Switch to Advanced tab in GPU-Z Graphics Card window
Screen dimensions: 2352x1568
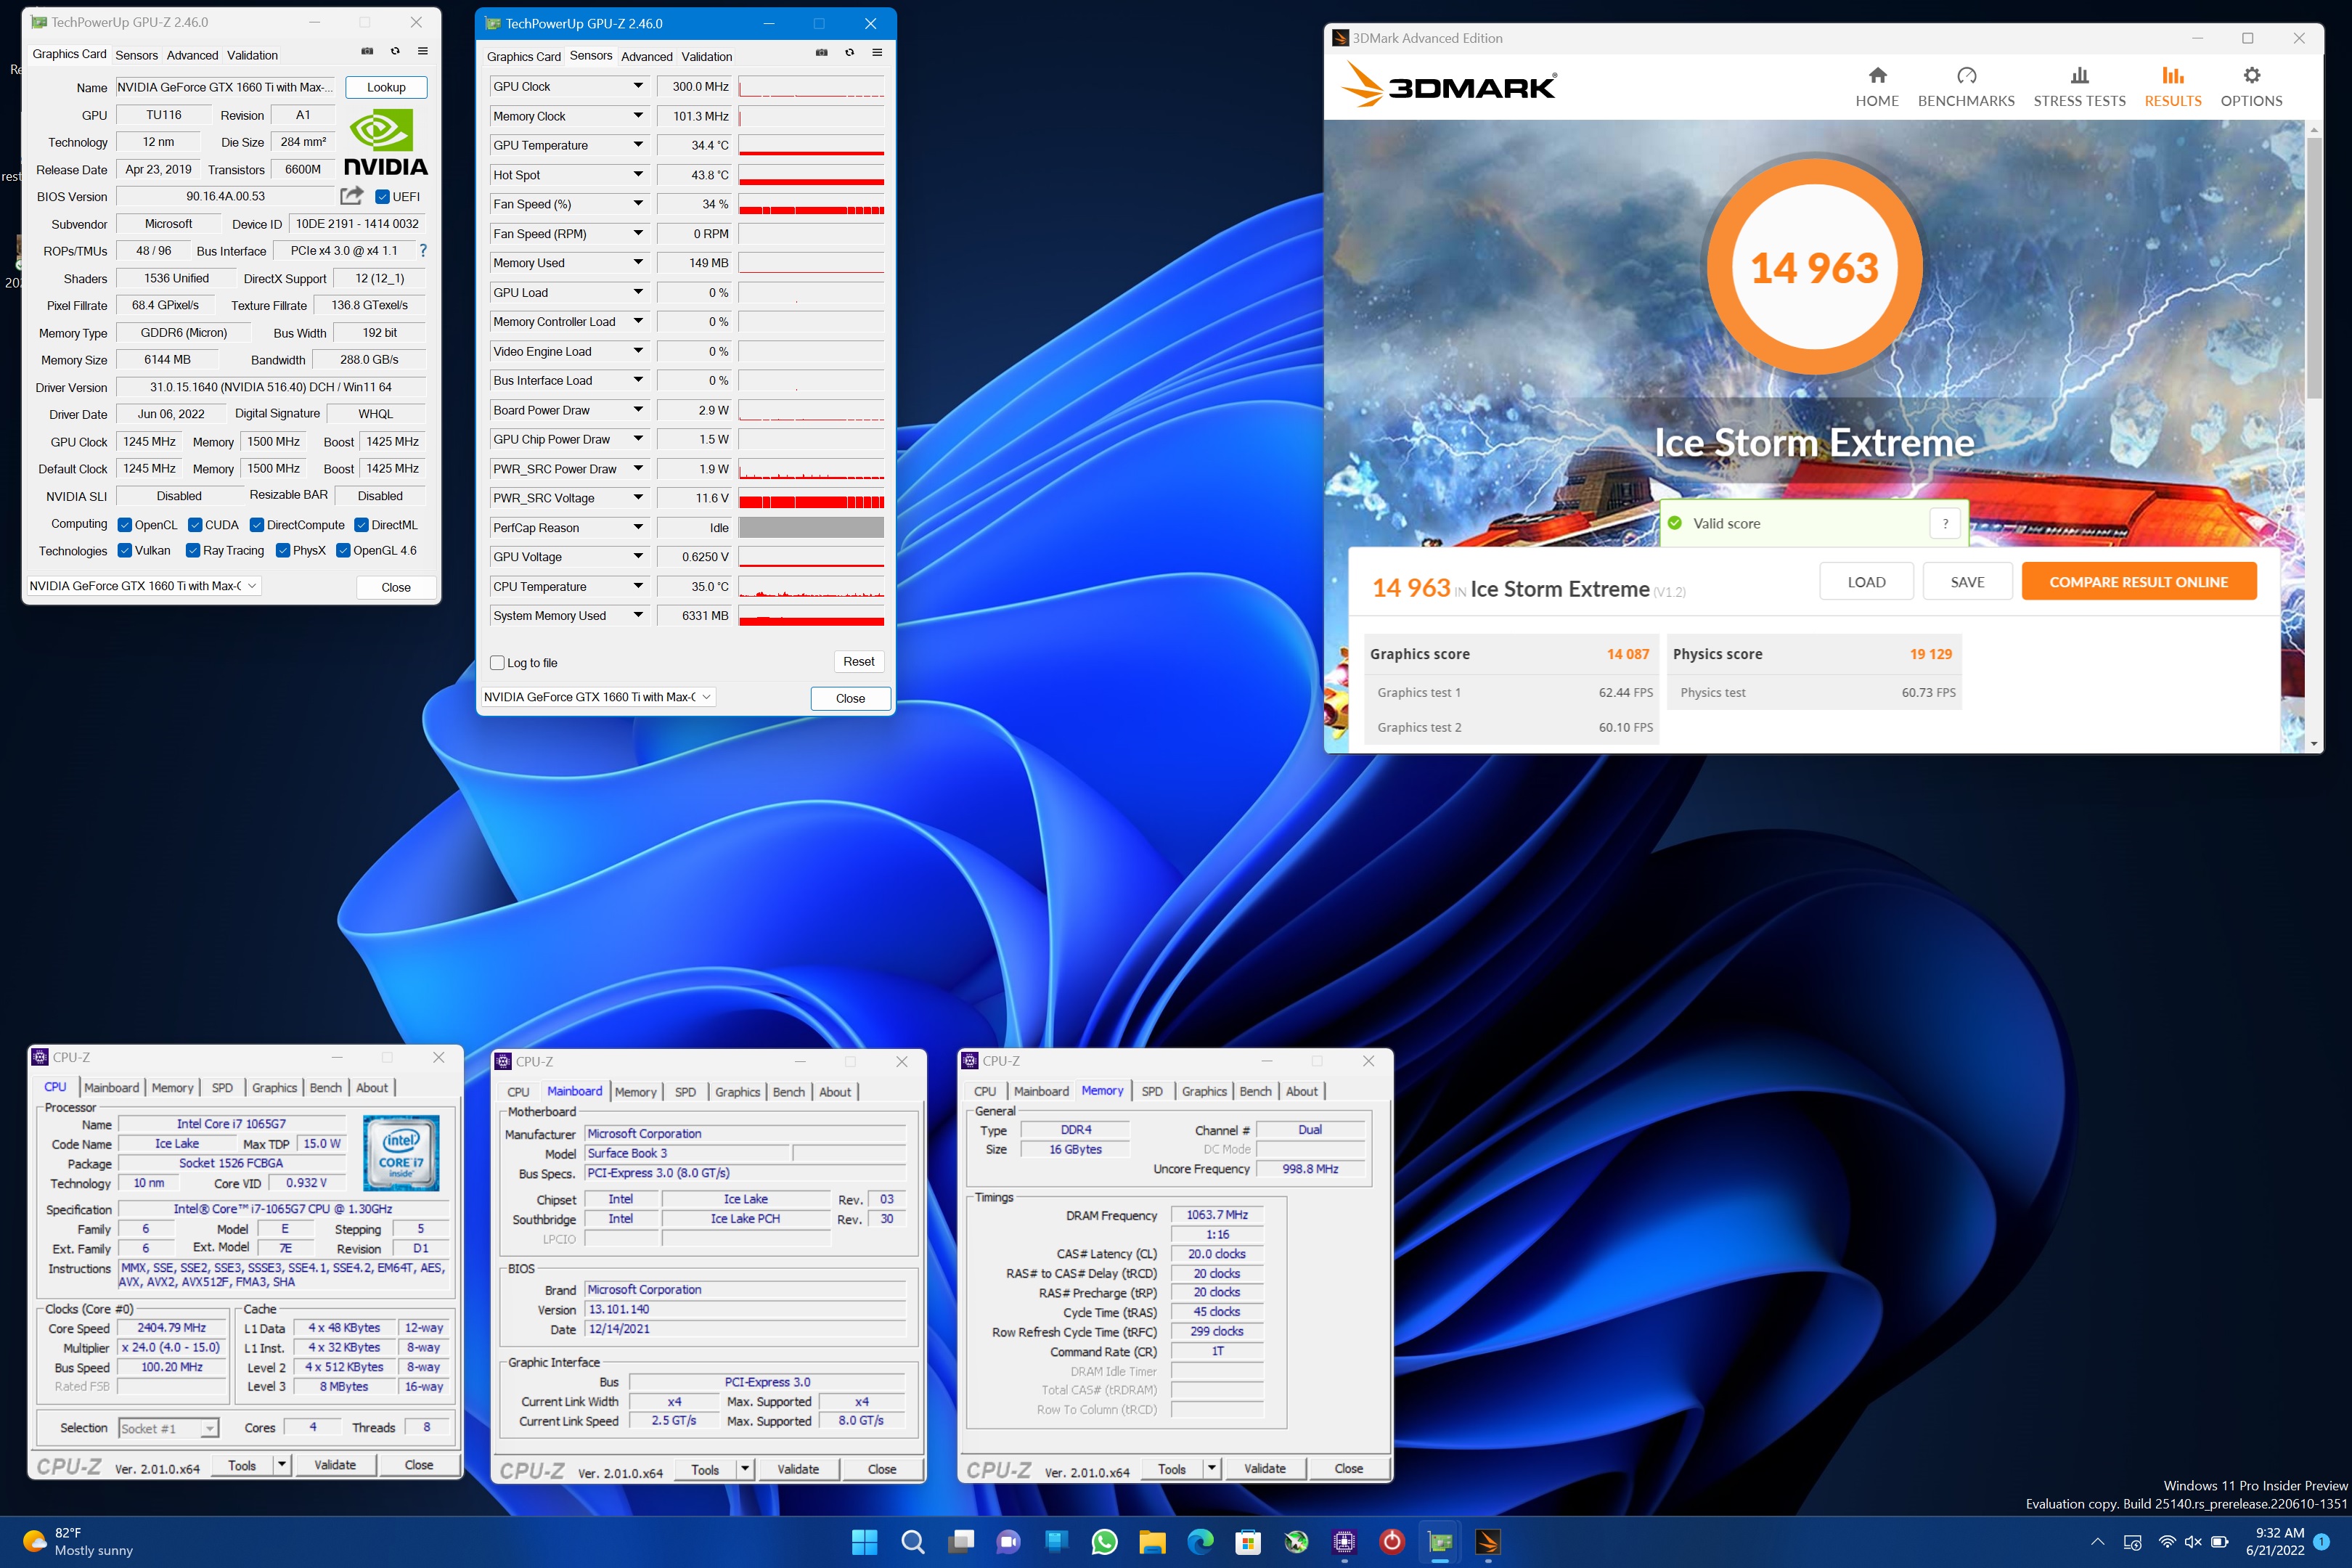[x=192, y=55]
